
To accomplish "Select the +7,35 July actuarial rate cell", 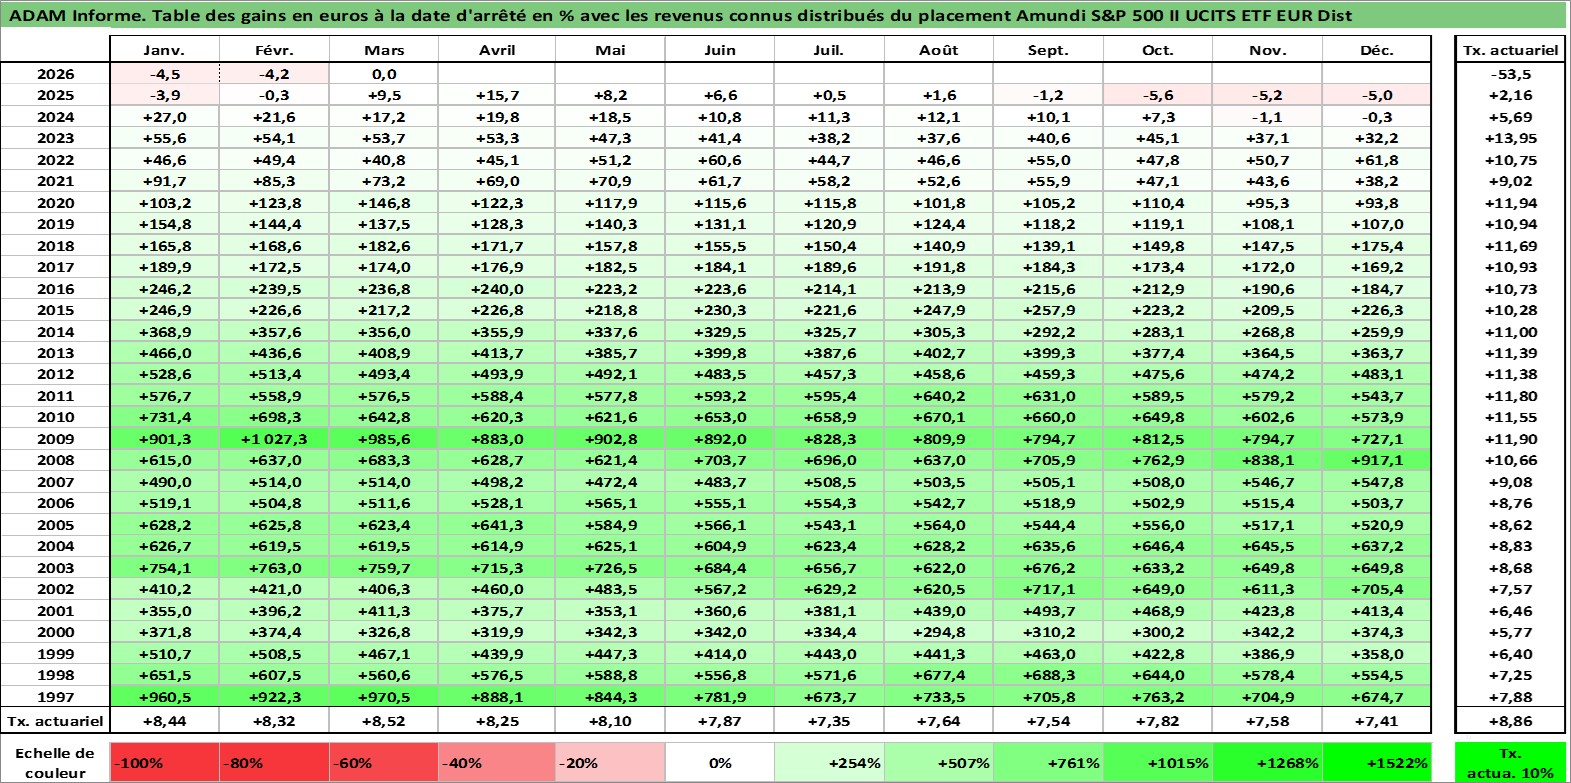I will pyautogui.click(x=829, y=721).
